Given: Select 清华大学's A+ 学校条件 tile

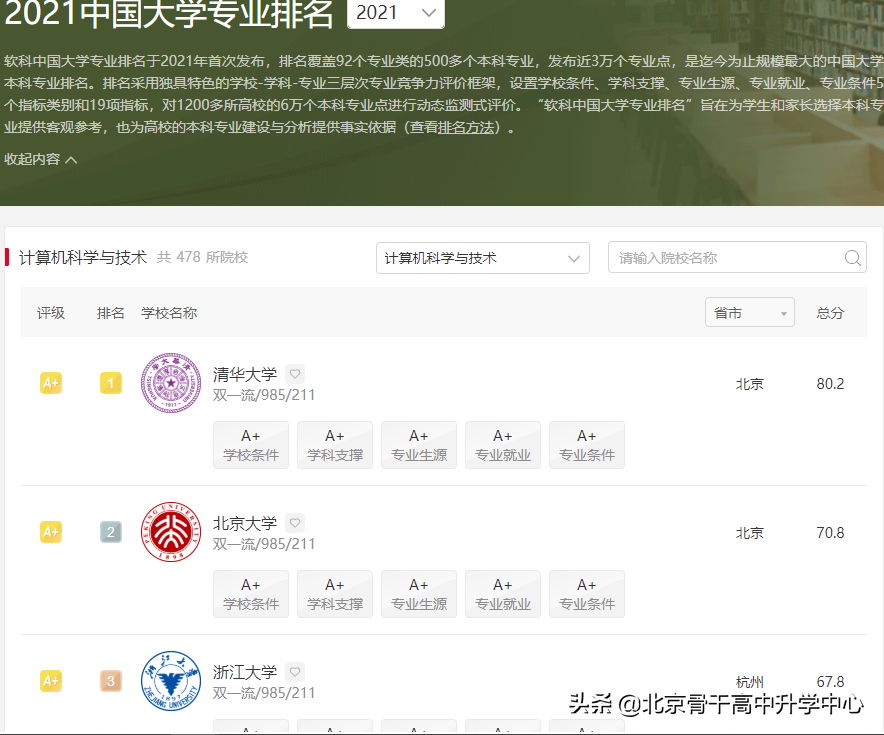Looking at the screenshot, I should [251, 445].
